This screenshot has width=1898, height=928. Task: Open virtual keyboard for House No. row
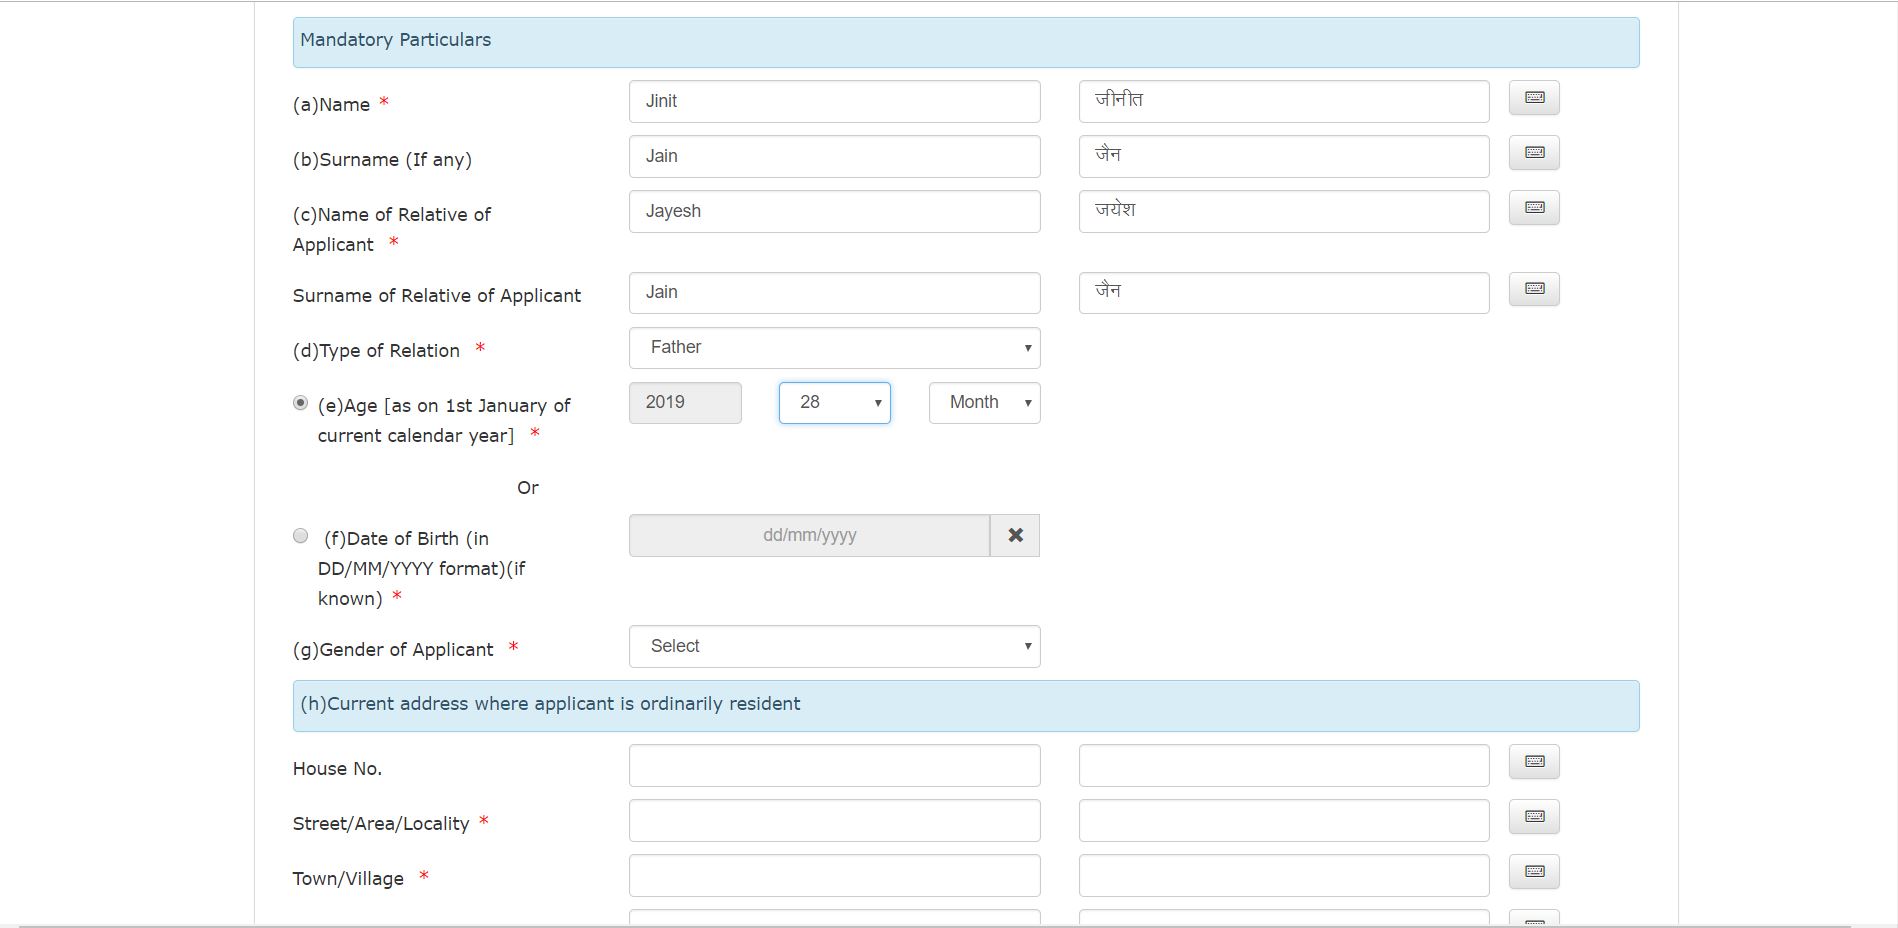coord(1534,762)
